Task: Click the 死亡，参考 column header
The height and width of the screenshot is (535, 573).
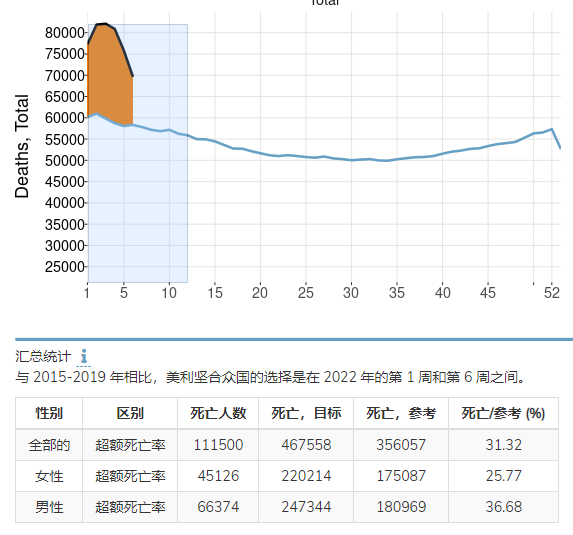Action: [401, 413]
